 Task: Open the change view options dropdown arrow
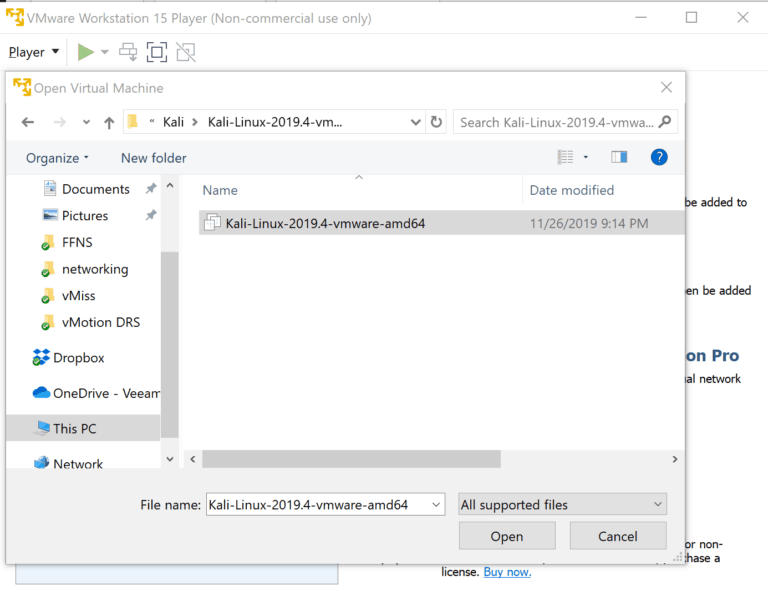586,157
